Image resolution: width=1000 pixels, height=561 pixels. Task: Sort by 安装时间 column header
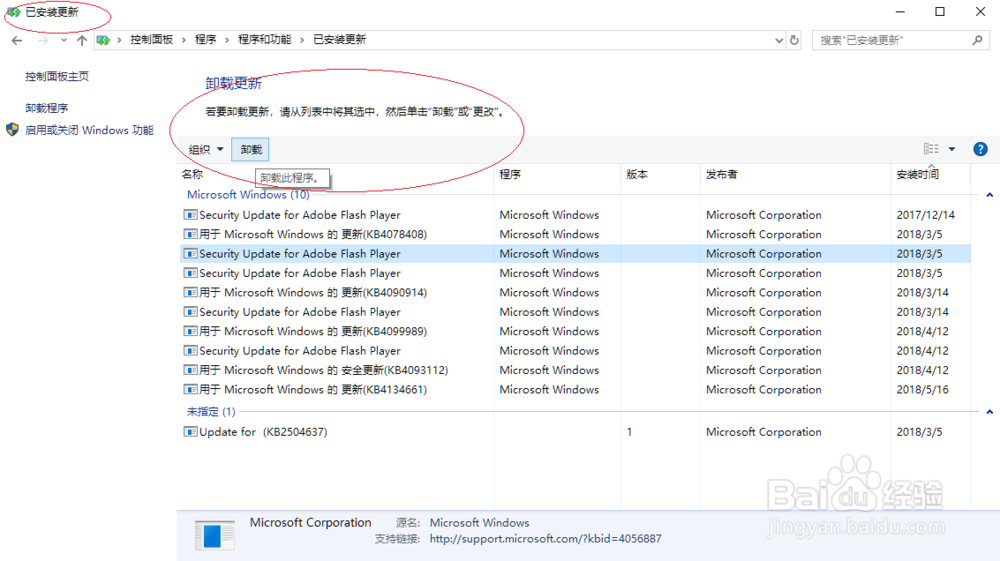pyautogui.click(x=918, y=174)
